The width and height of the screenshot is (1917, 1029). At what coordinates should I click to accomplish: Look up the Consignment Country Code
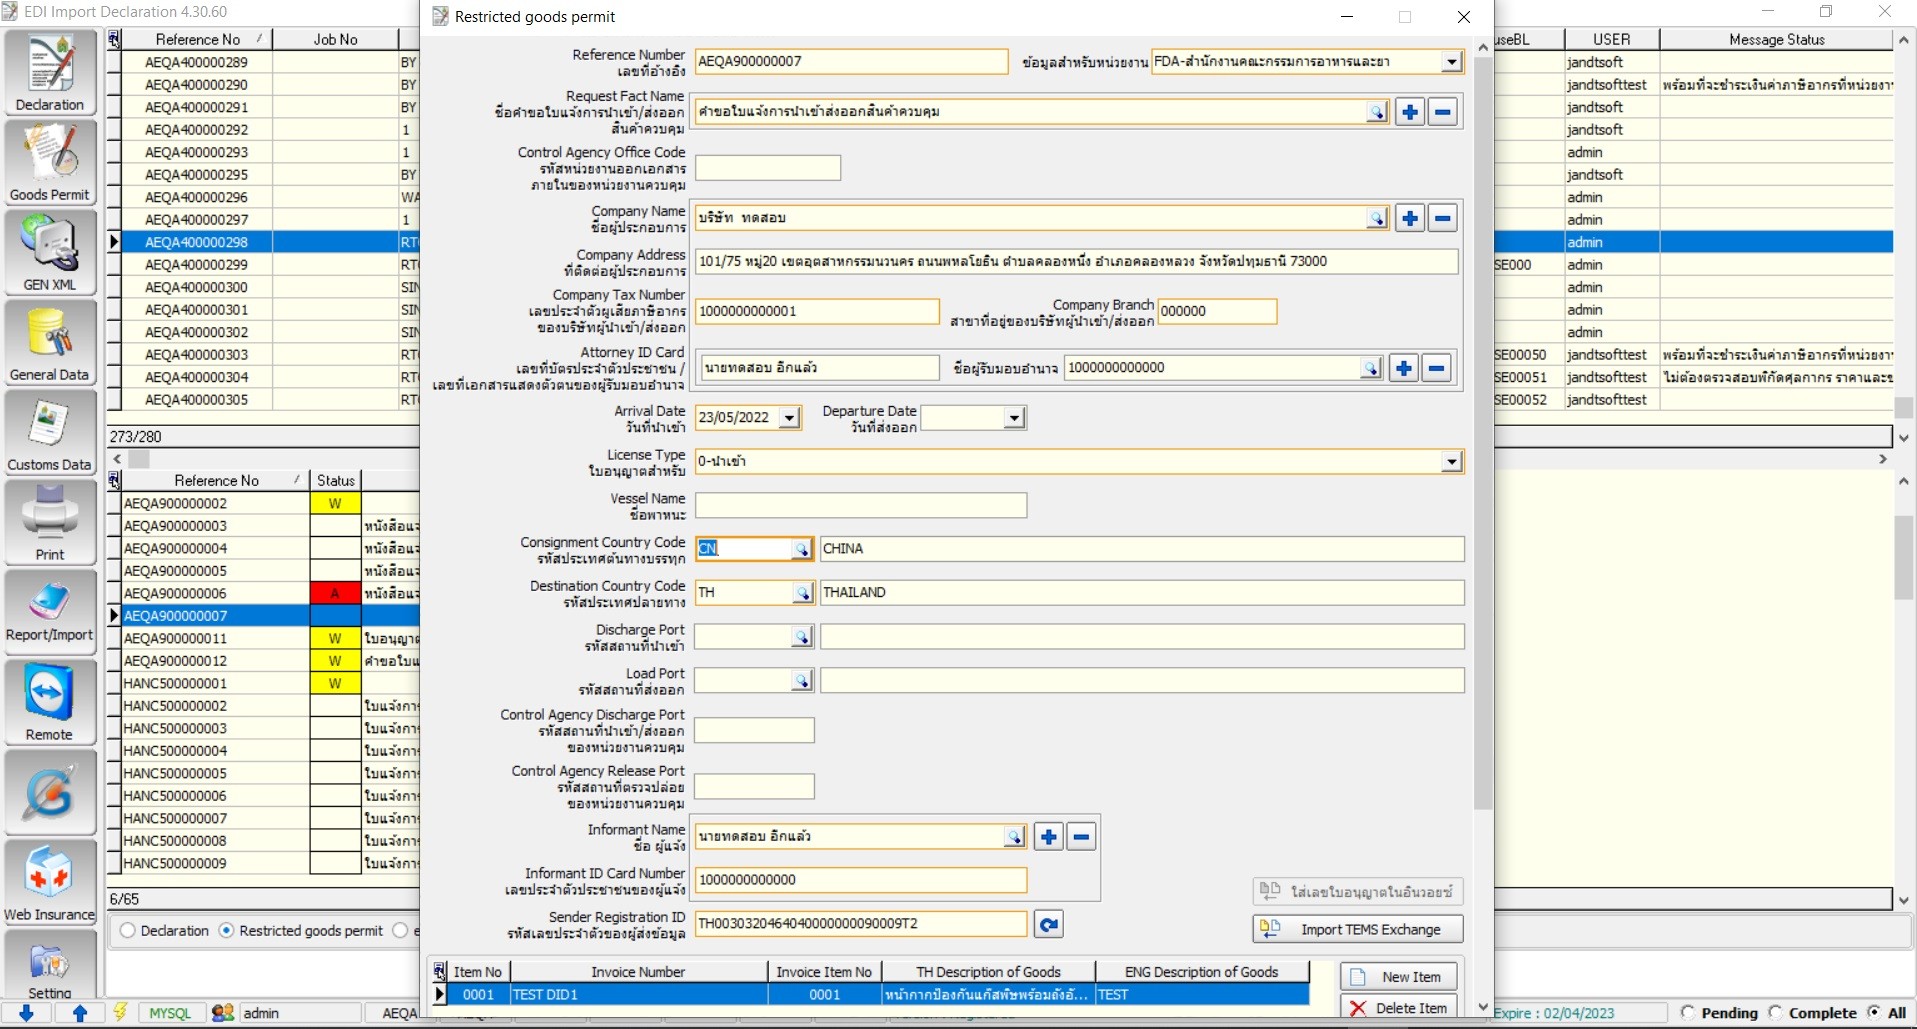point(801,549)
